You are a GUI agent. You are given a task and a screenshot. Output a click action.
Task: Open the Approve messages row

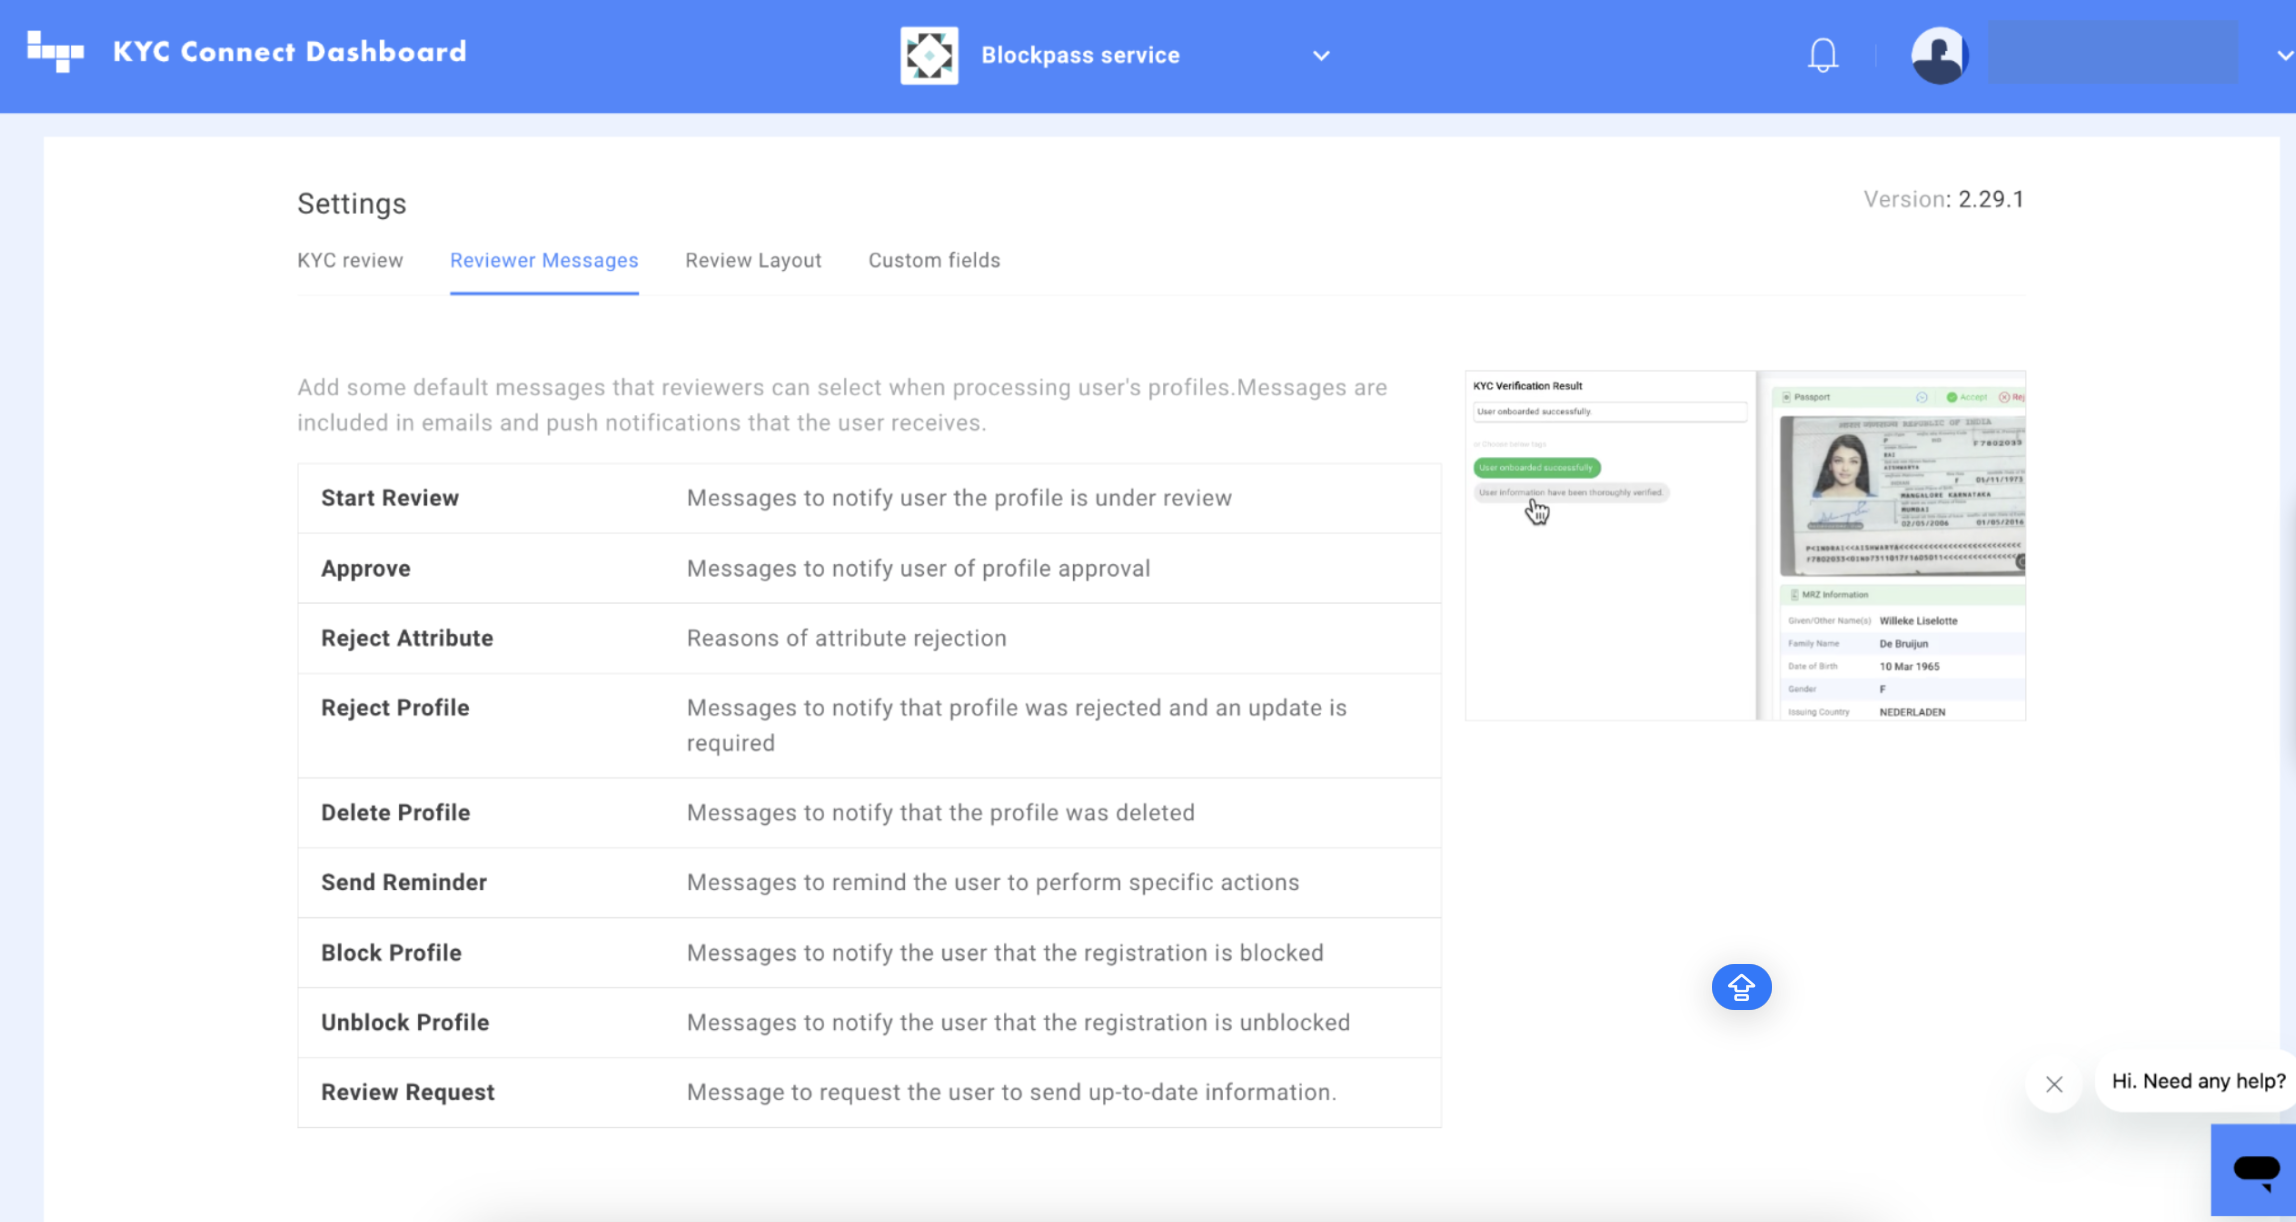[869, 568]
